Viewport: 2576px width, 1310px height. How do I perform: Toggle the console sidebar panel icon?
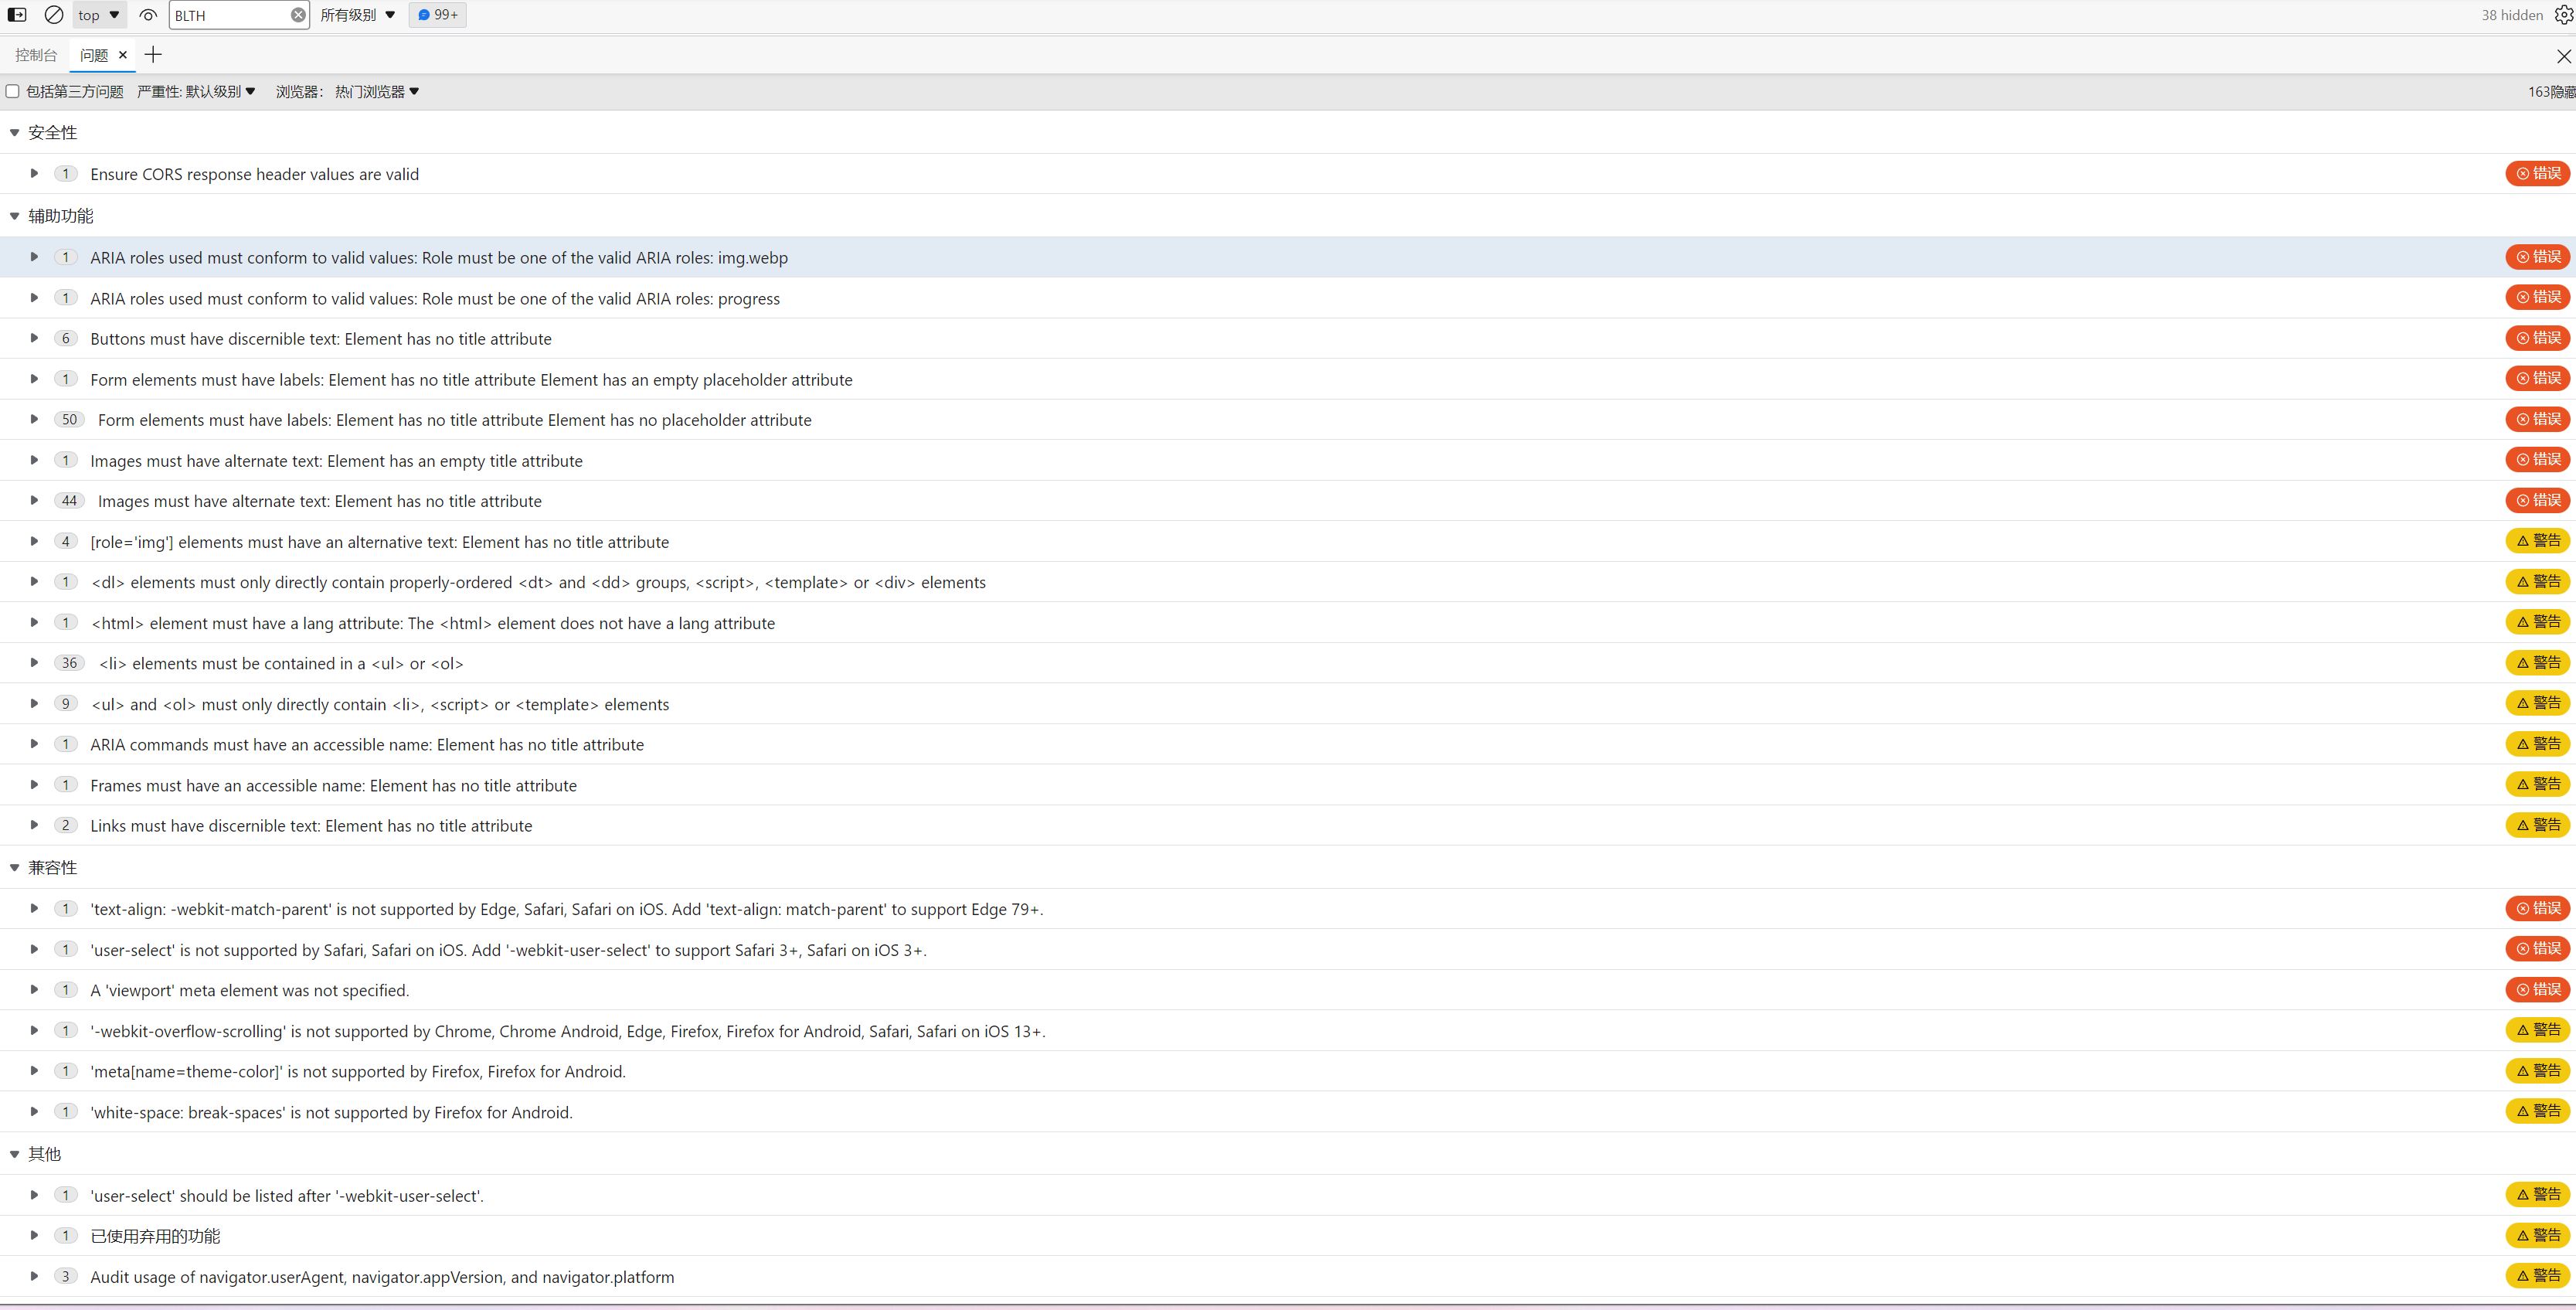click(x=17, y=15)
